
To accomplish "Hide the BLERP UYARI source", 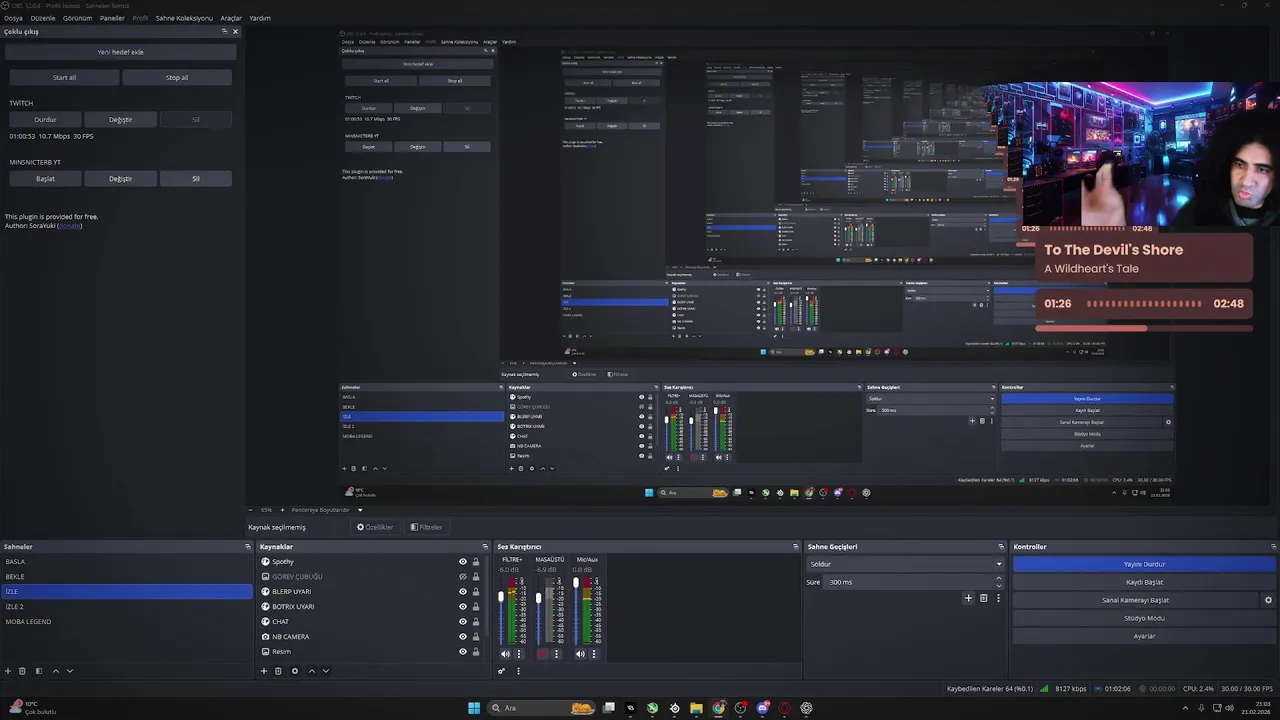I will tap(462, 592).
